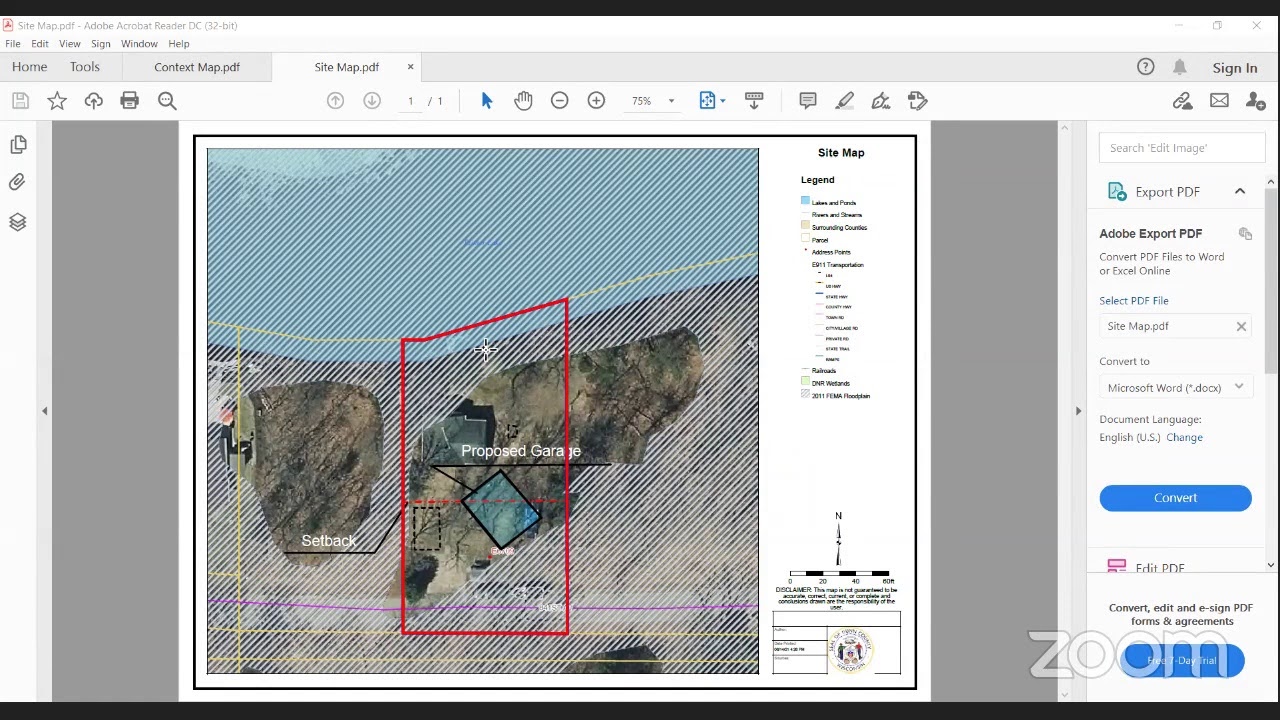Open the File menu
1280x720 pixels.
click(x=13, y=44)
